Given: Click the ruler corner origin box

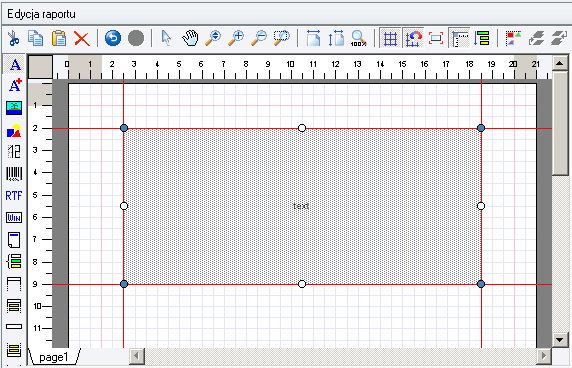Looking at the screenshot, I should (x=40, y=67).
